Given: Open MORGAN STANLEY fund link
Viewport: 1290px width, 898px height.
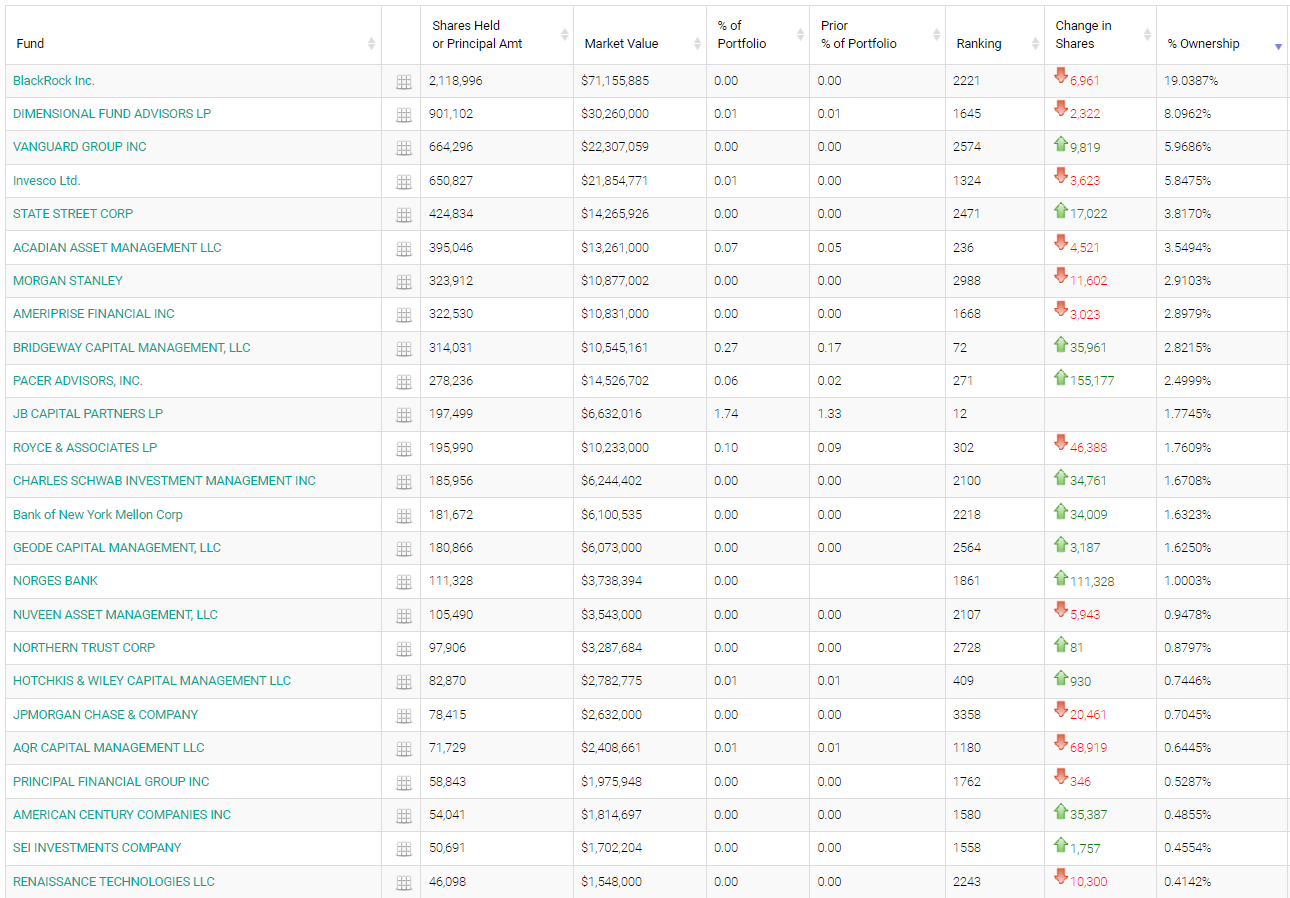Looking at the screenshot, I should 68,280.
